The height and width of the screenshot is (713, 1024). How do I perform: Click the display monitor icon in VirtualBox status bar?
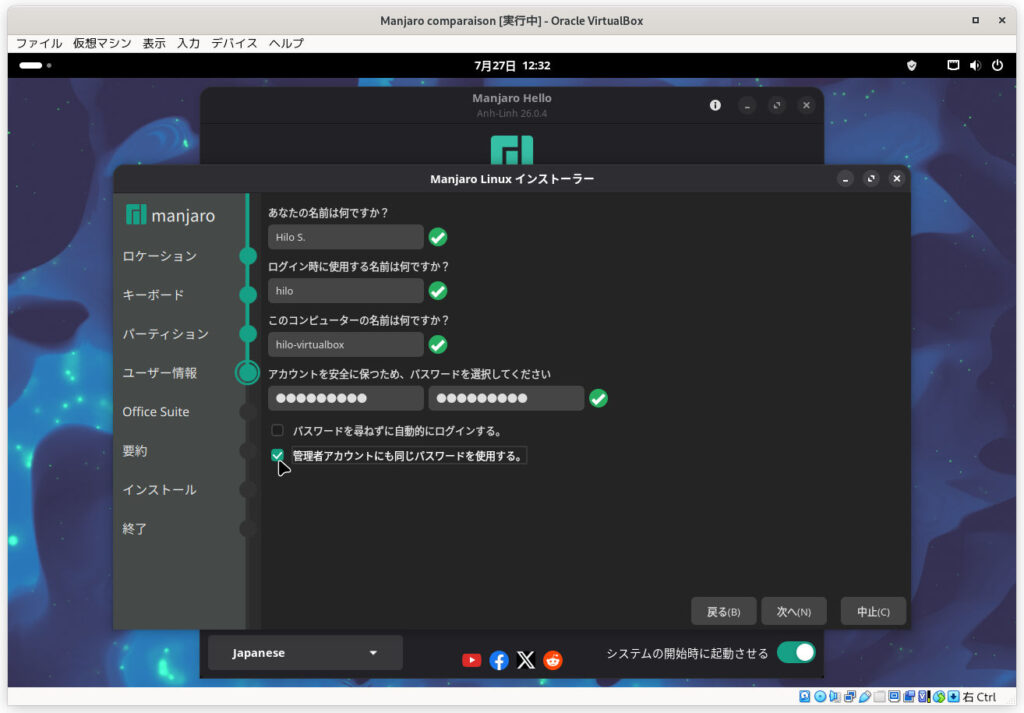pyautogui.click(x=895, y=697)
